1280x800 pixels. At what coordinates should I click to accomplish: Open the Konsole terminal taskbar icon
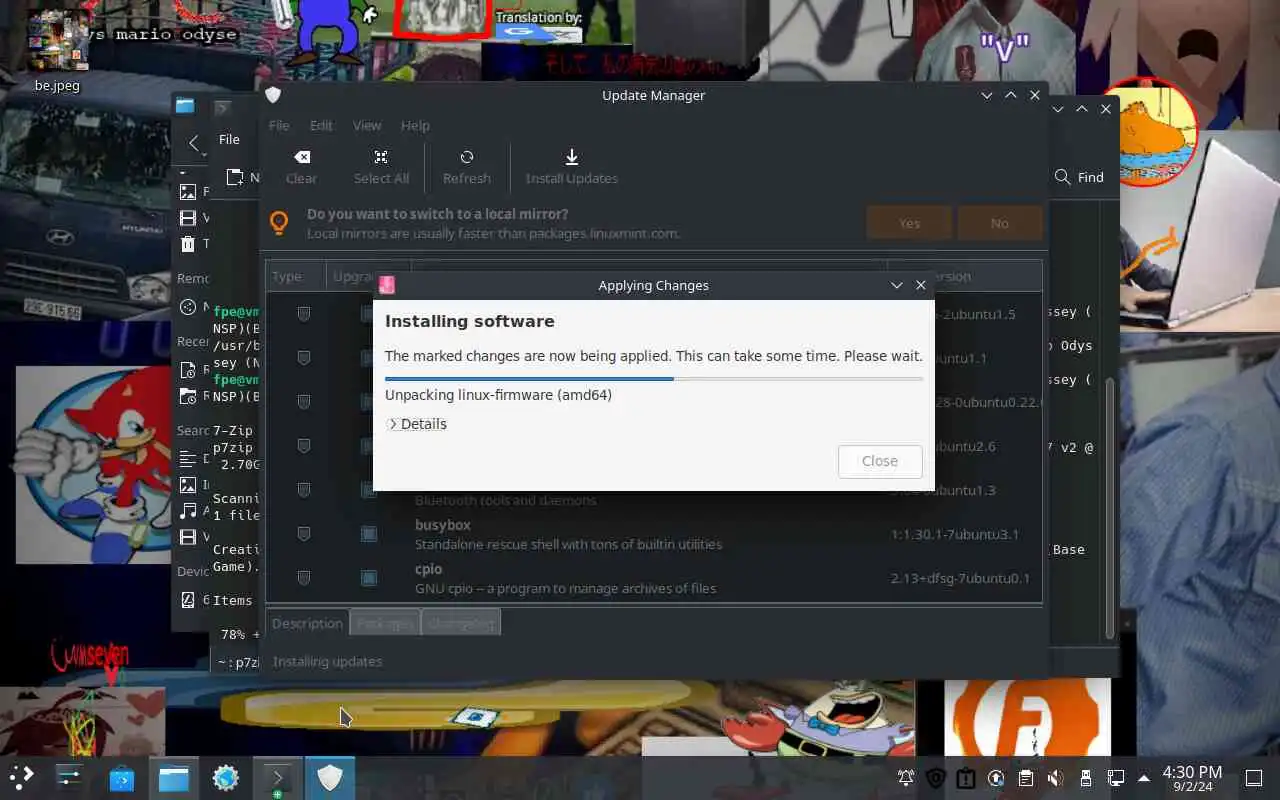click(x=278, y=778)
